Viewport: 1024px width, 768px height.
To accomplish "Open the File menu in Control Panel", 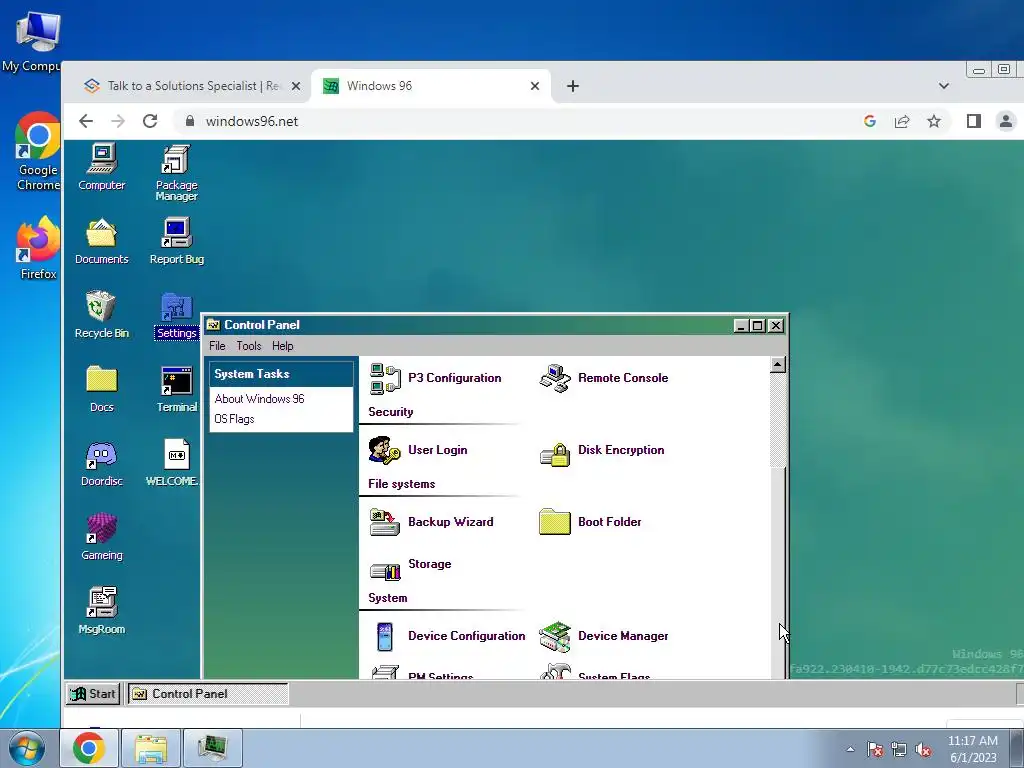I will [x=217, y=346].
